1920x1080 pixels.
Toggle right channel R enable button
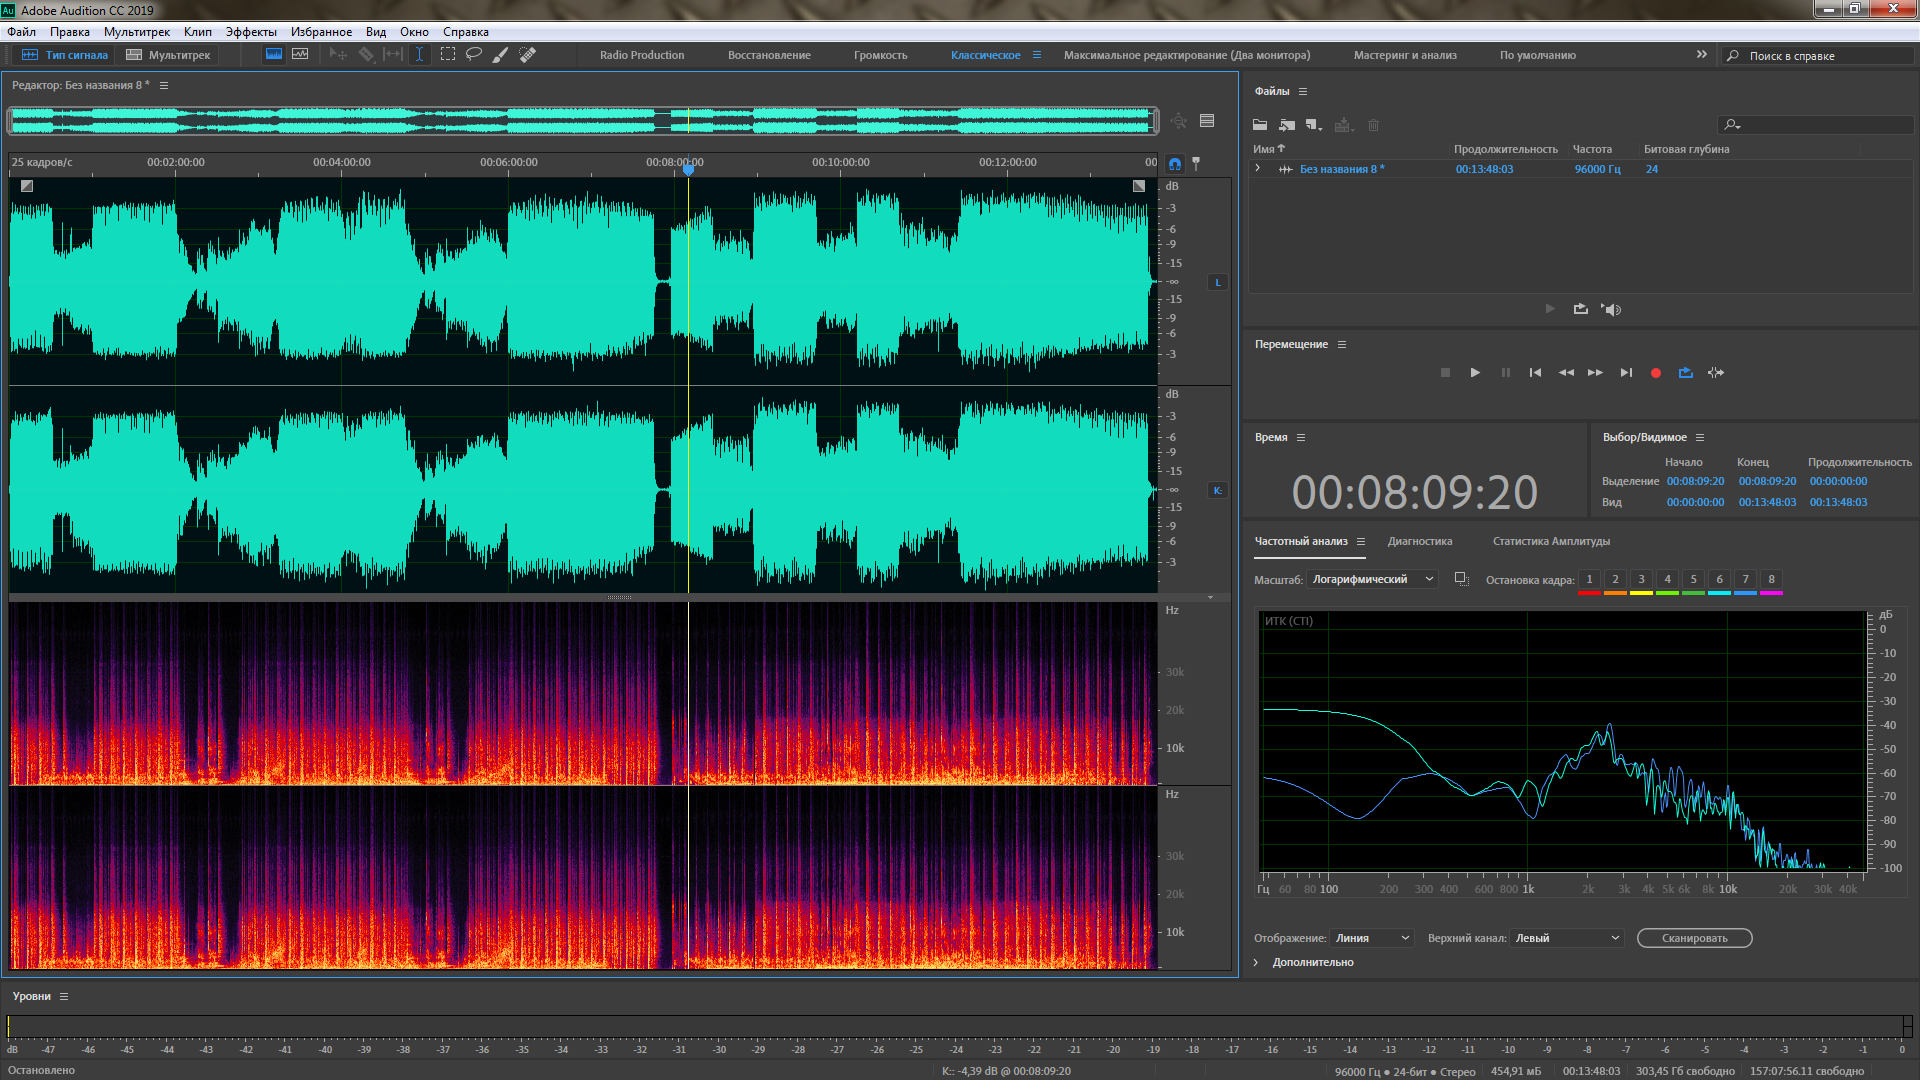click(1218, 490)
